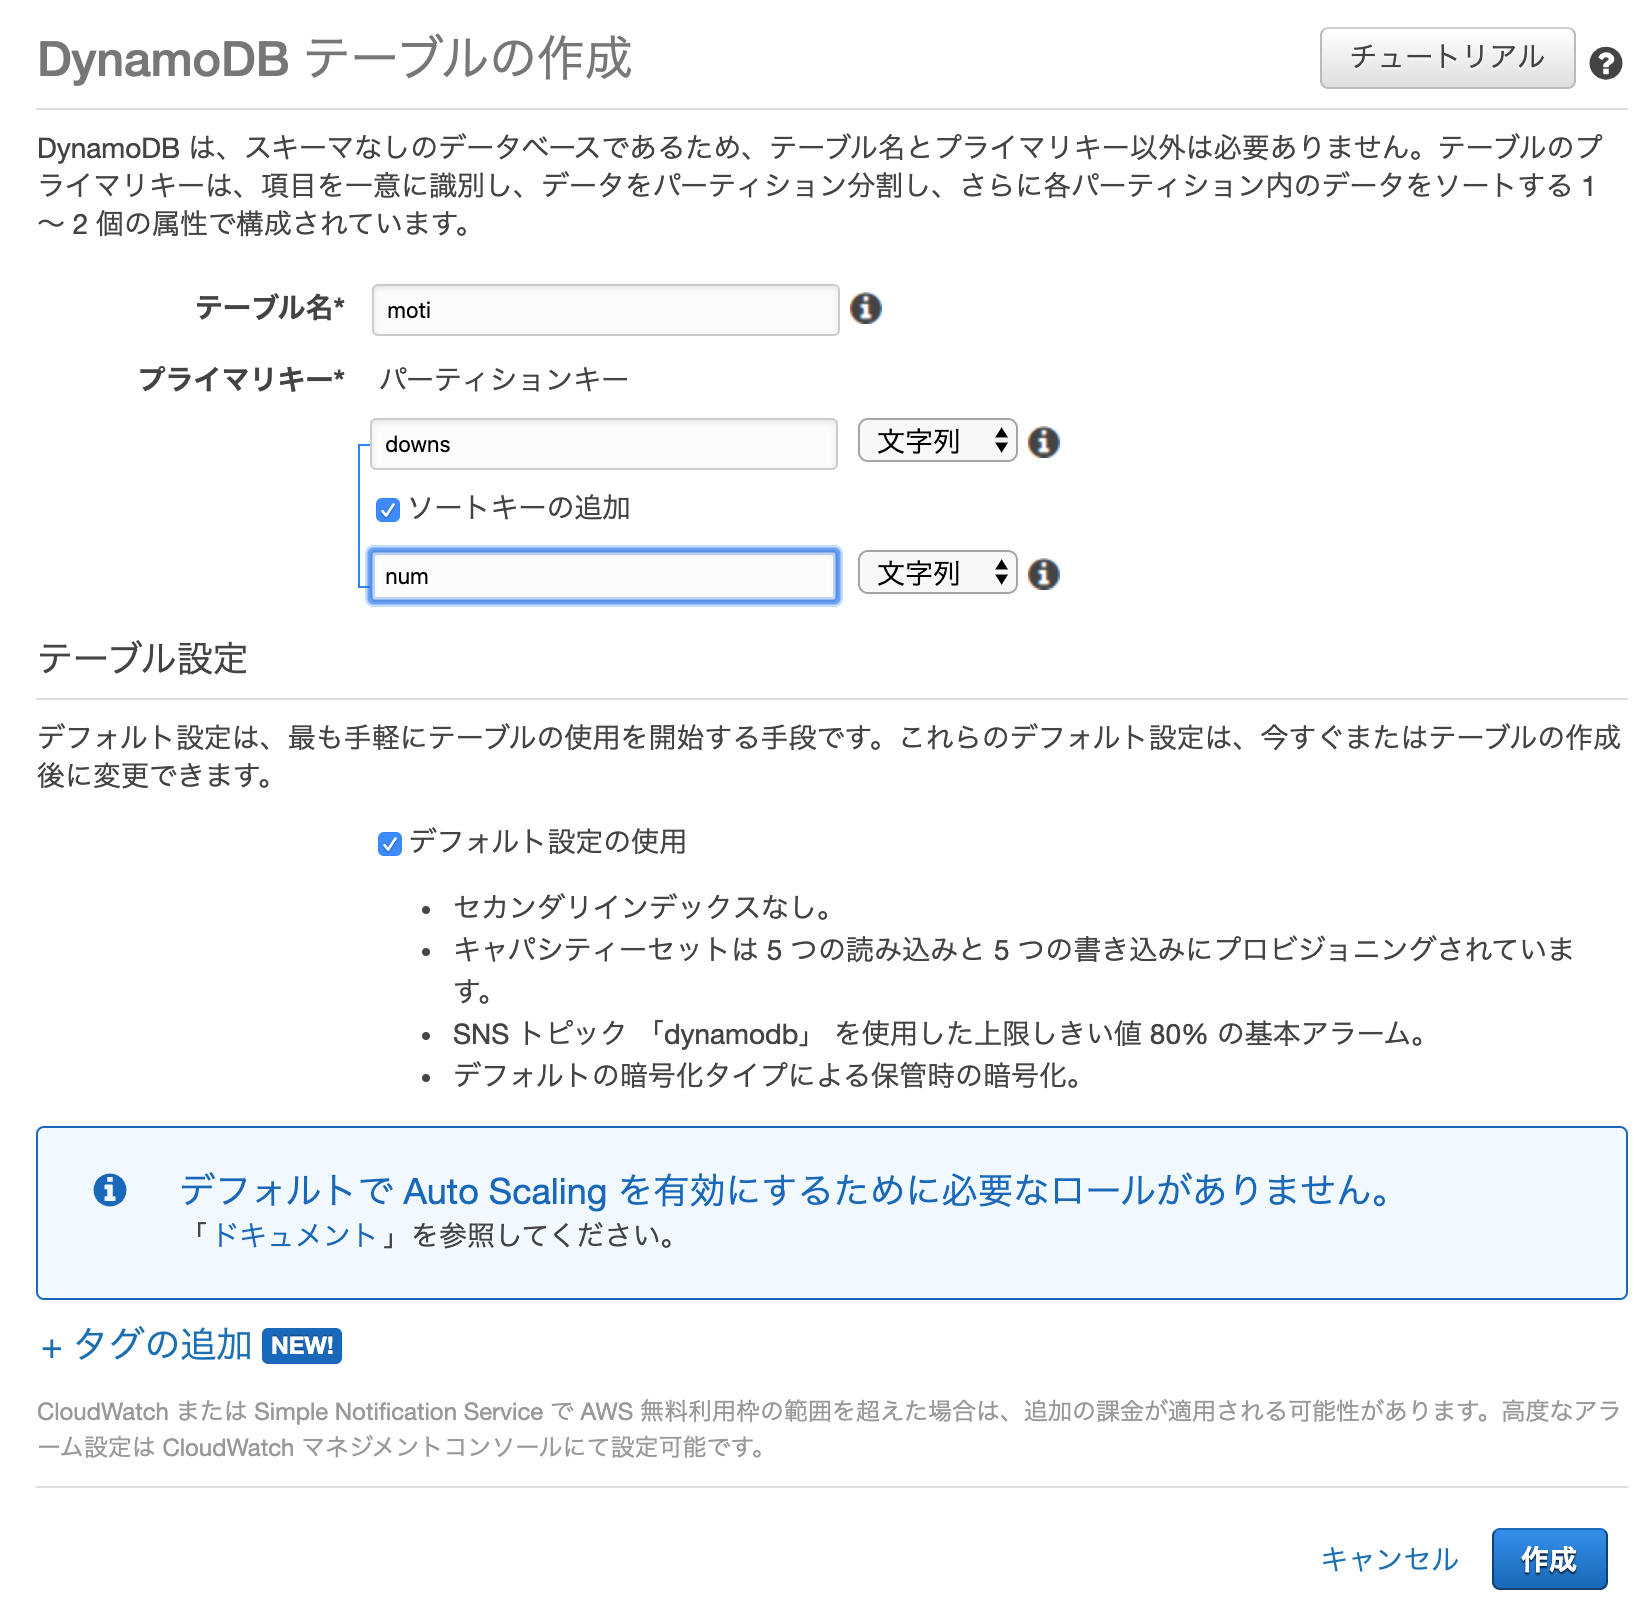
Task: Expand the タグの追加 add tags section
Action: point(147,1345)
